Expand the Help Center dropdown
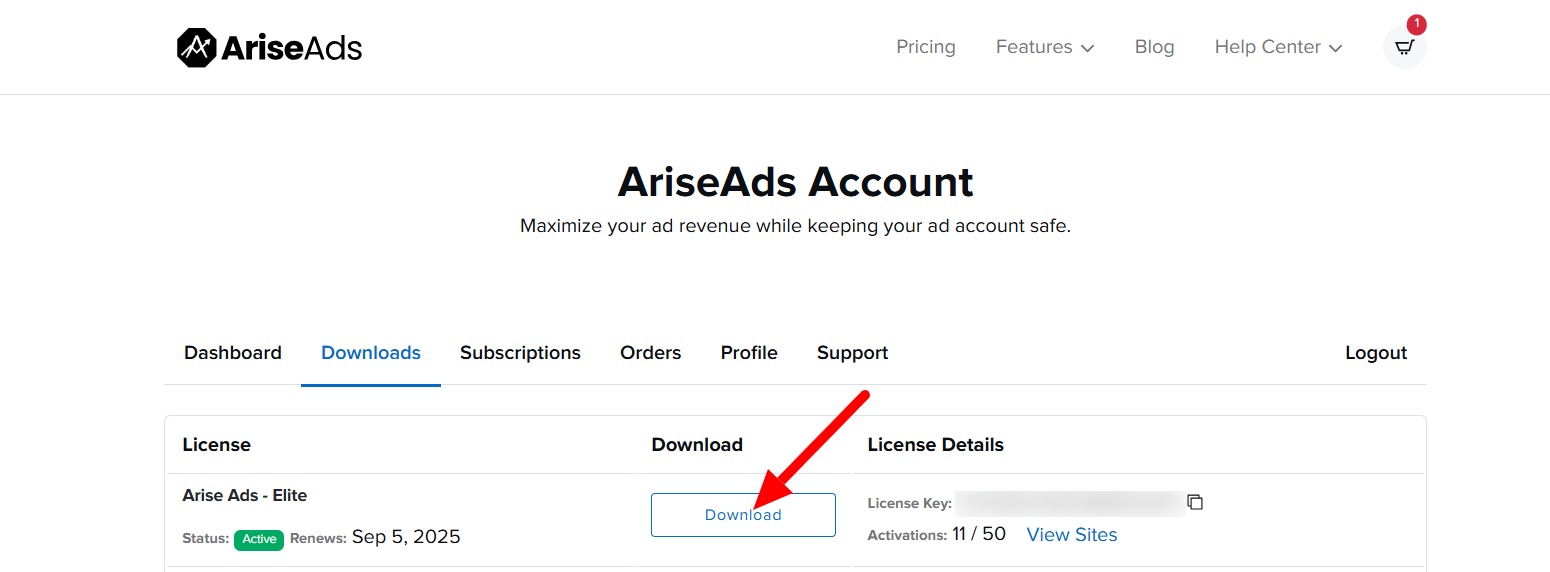The height and width of the screenshot is (572, 1550). tap(1277, 47)
